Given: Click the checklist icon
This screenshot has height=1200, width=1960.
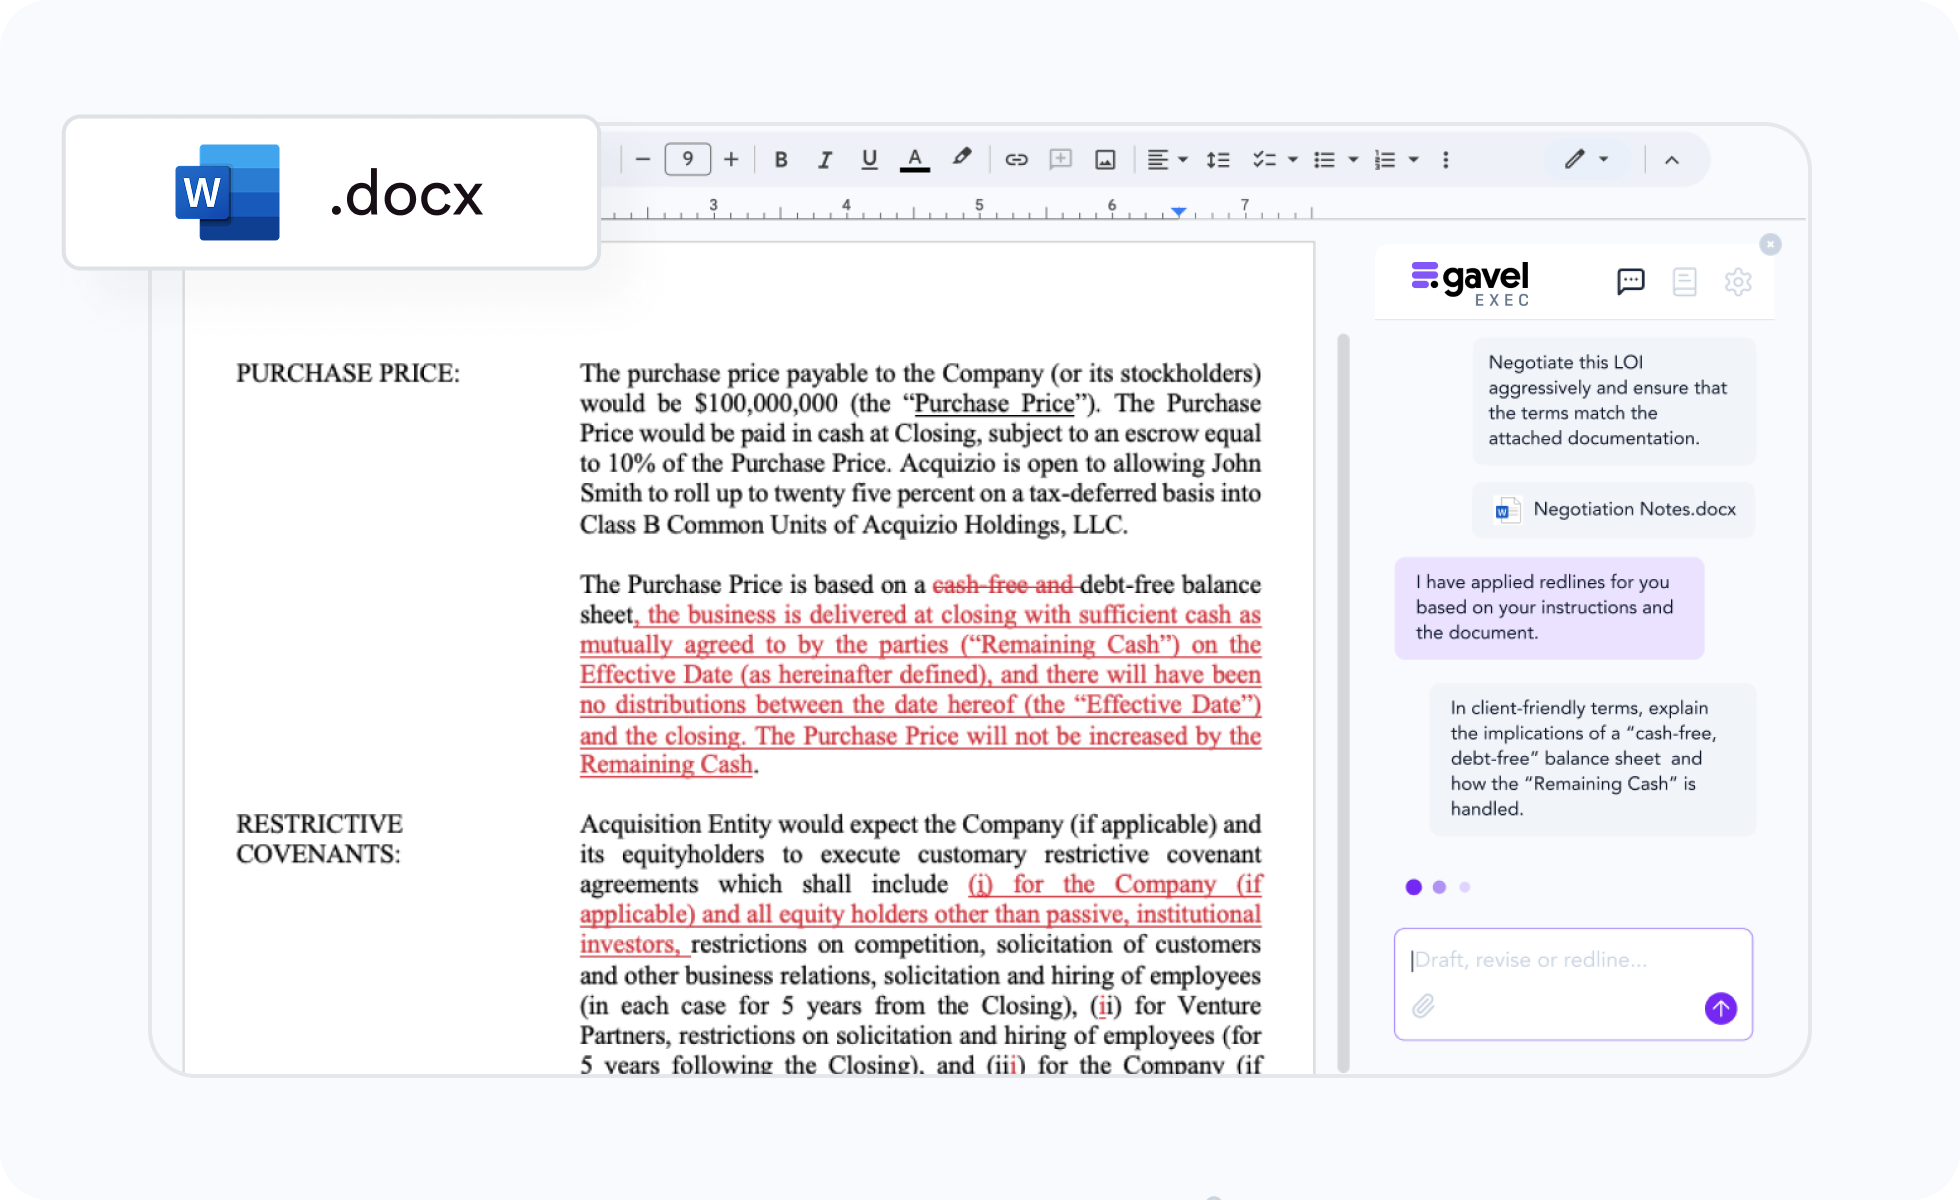Looking at the screenshot, I should [1265, 159].
